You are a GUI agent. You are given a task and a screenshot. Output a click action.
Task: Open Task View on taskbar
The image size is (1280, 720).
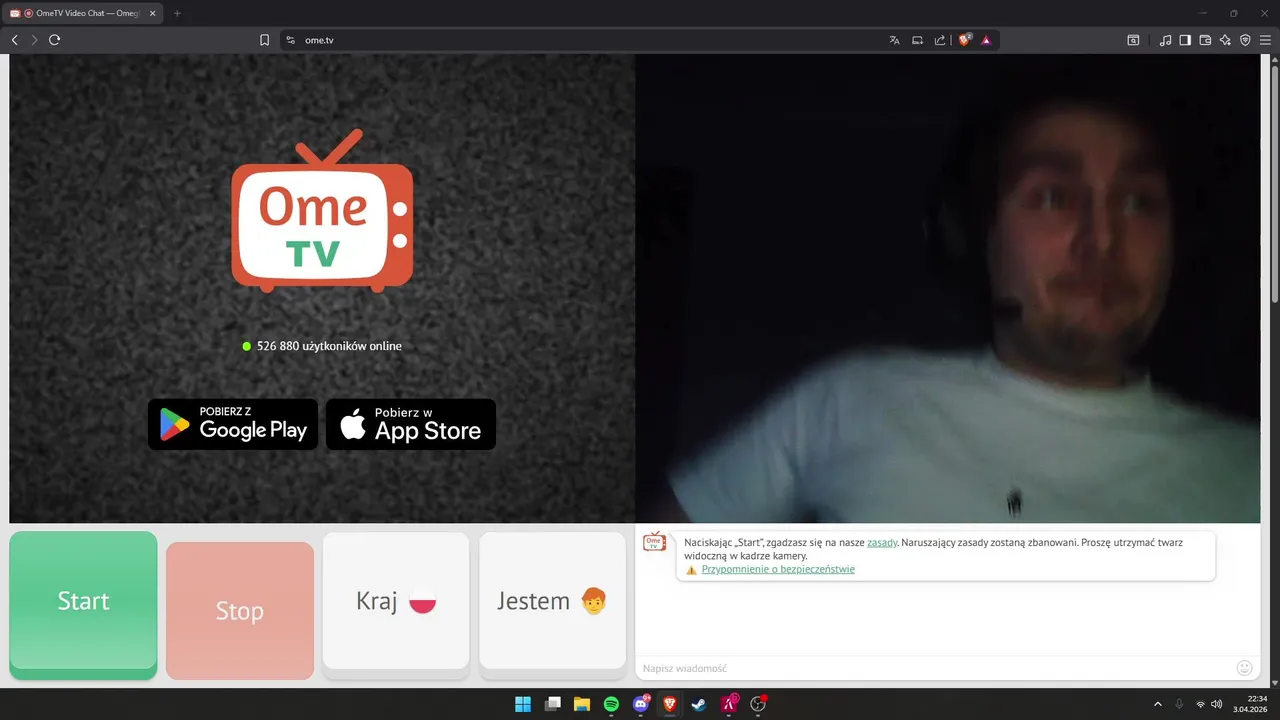(x=552, y=704)
